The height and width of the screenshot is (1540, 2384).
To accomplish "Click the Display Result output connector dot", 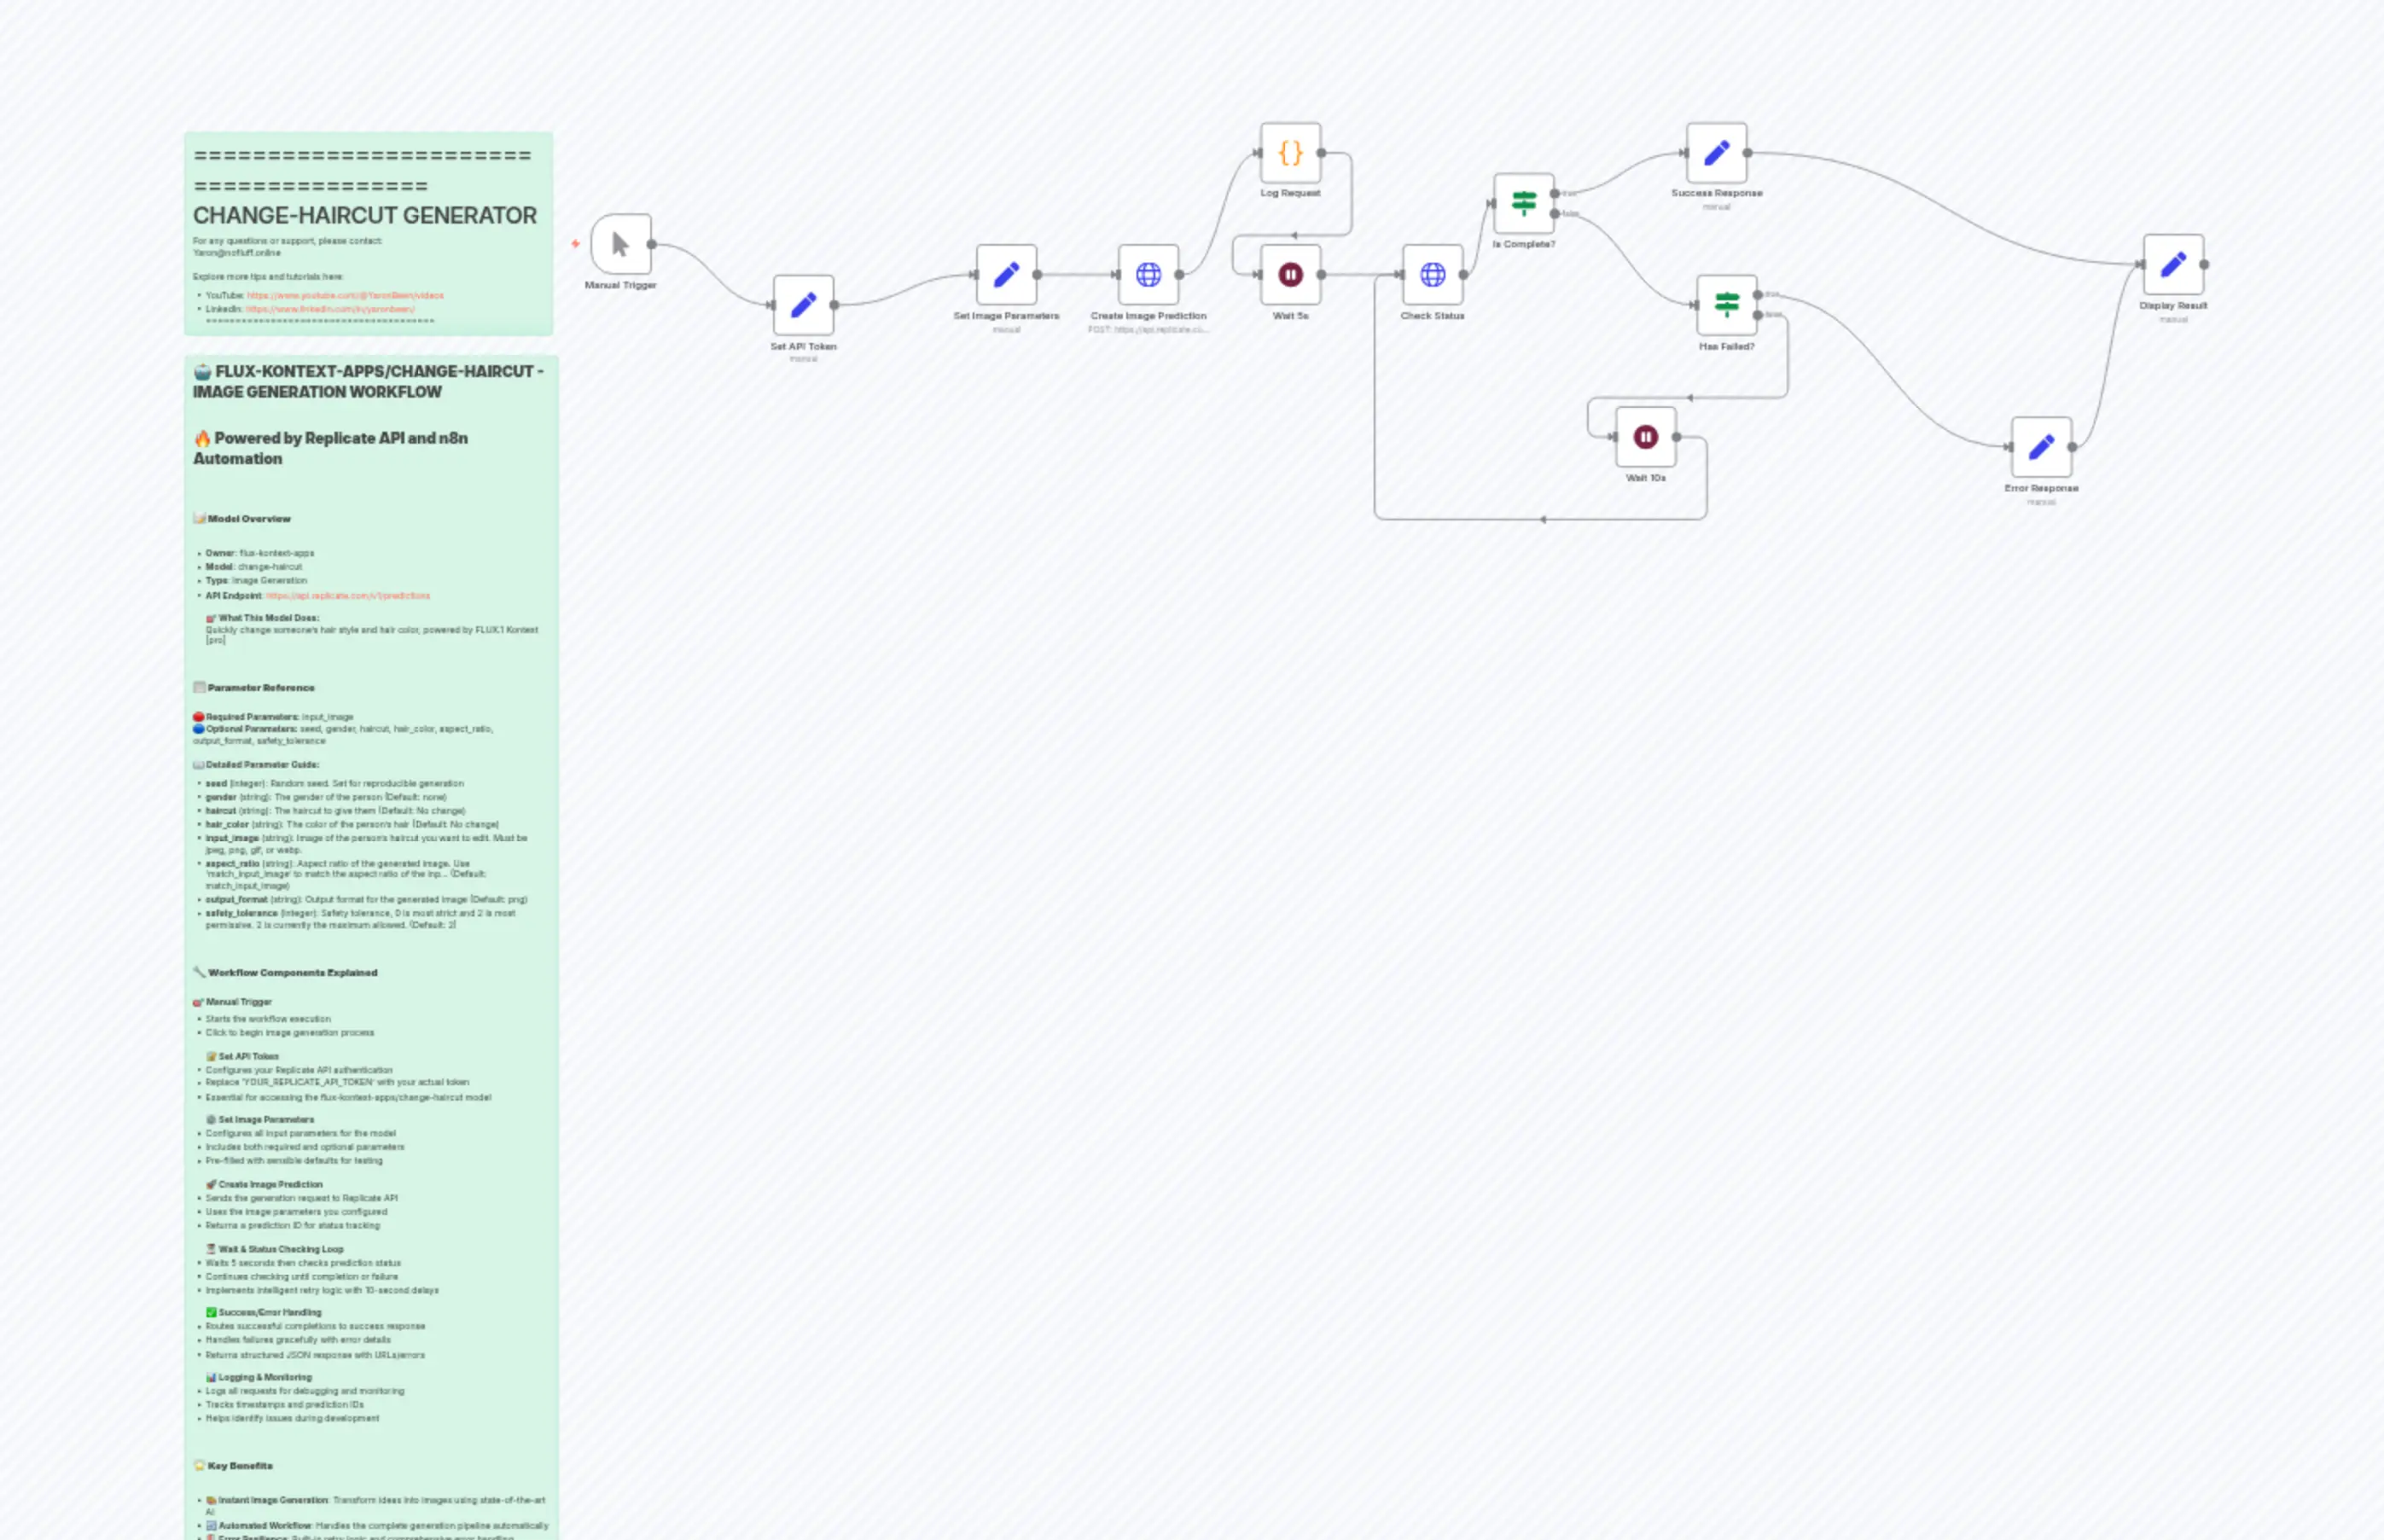I will tap(2204, 264).
